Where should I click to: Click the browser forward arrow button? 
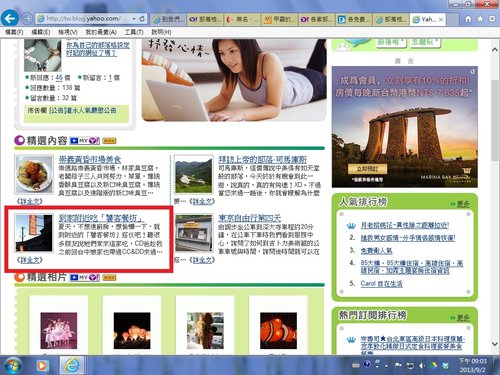click(x=27, y=19)
